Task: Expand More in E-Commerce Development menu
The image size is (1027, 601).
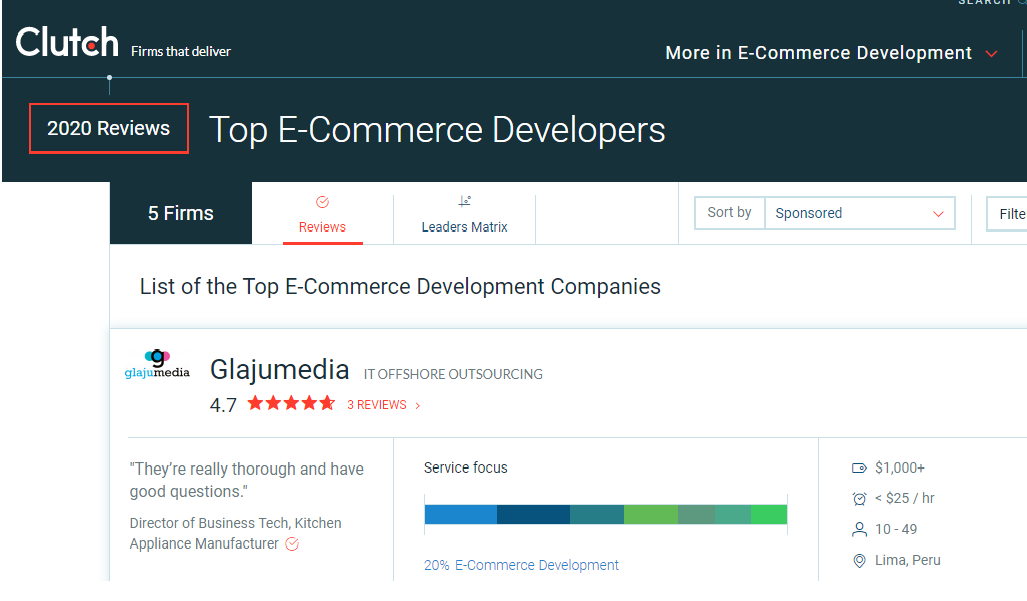Action: (831, 53)
